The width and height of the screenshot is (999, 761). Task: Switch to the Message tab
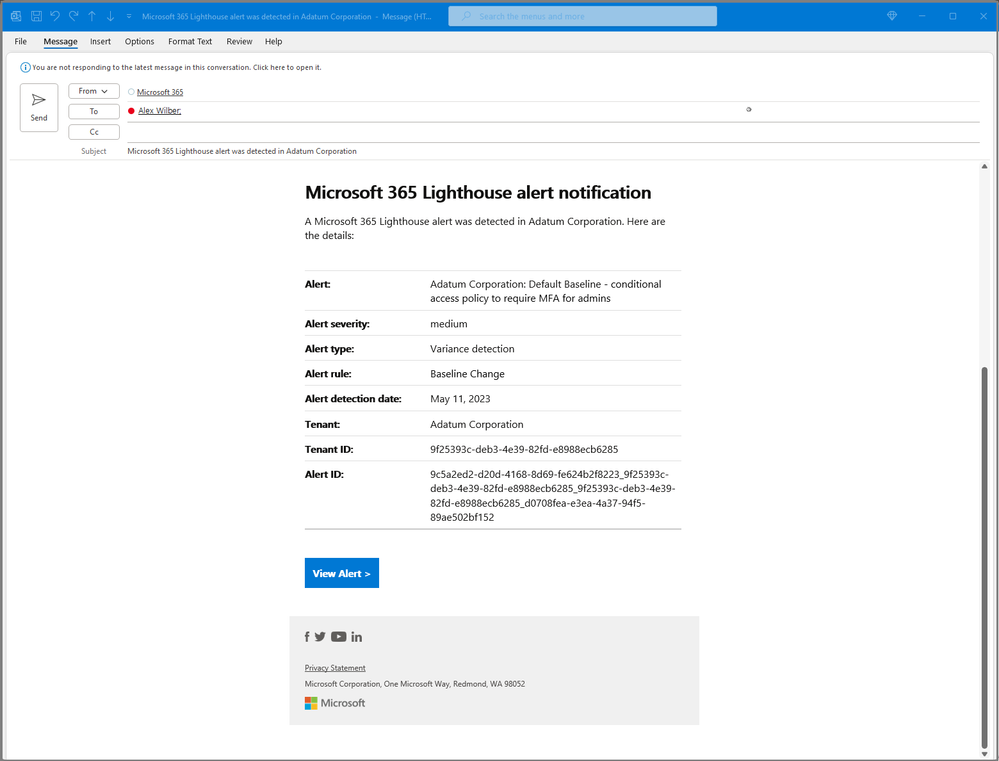click(x=61, y=41)
